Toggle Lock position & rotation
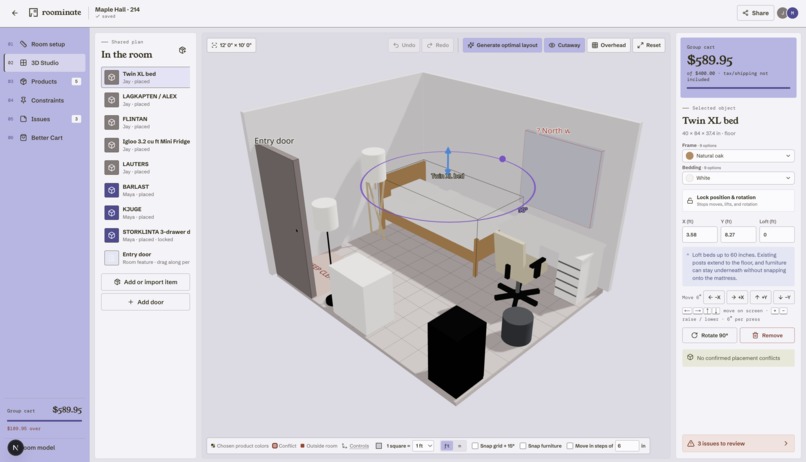806x462 pixels. point(738,200)
